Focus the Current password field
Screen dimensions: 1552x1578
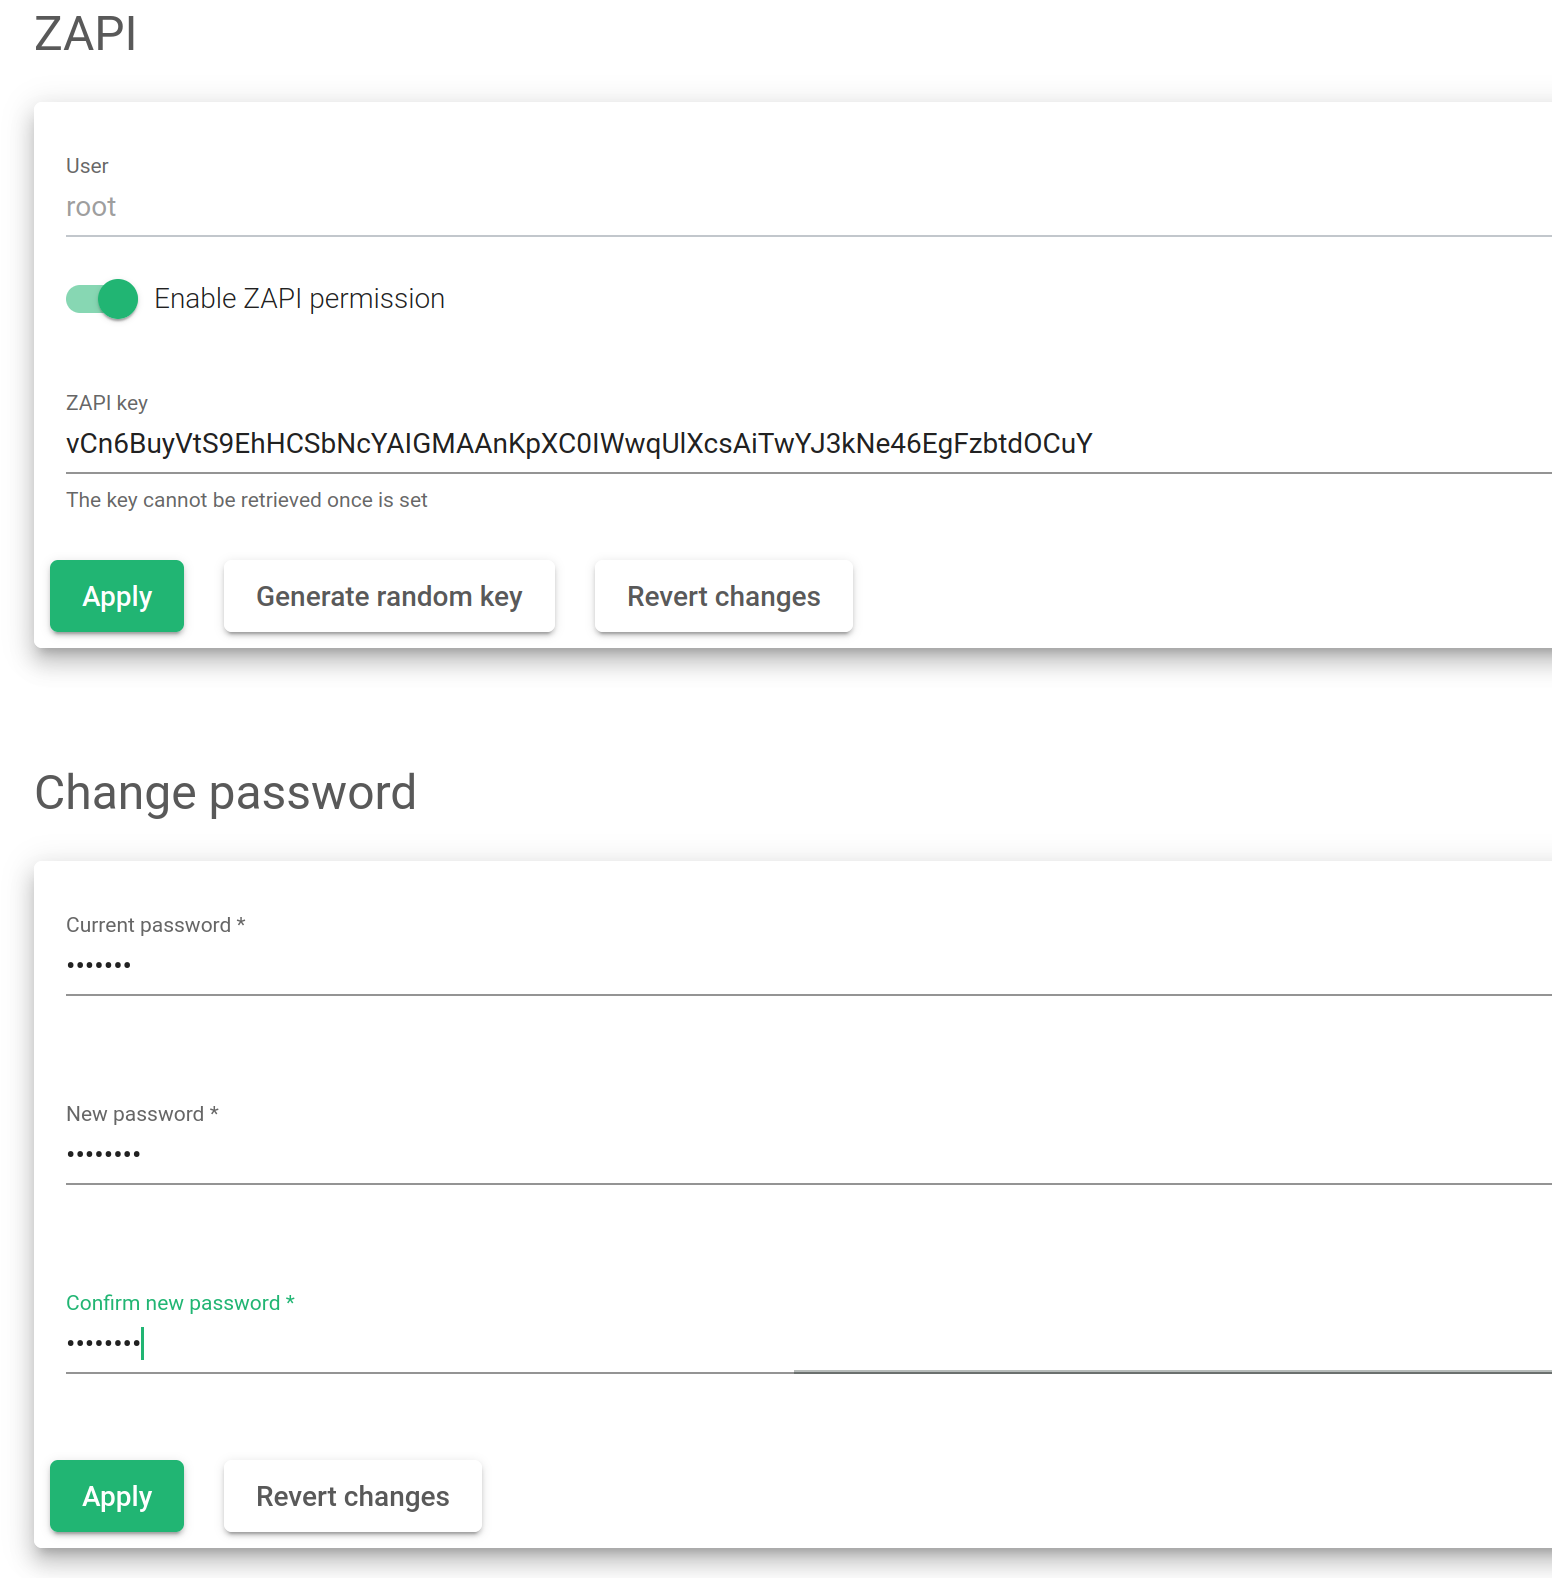pos(808,966)
